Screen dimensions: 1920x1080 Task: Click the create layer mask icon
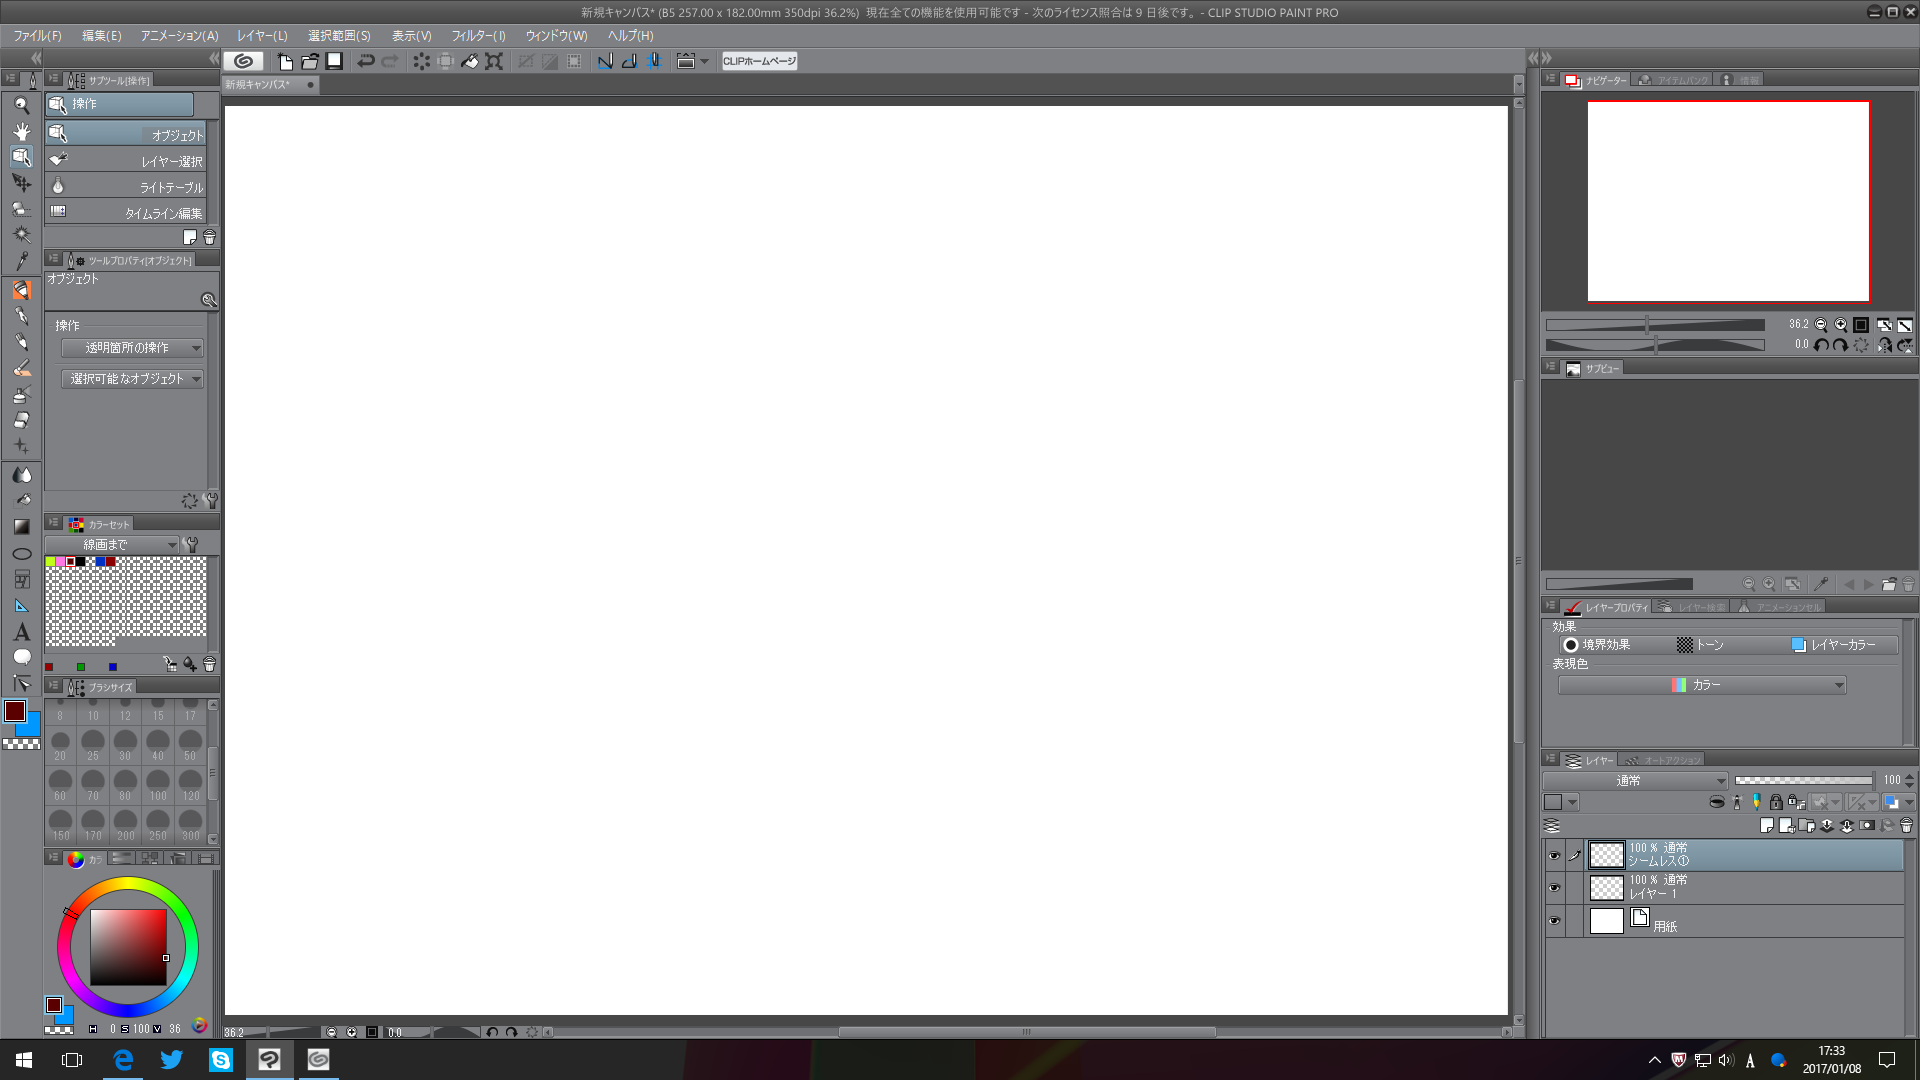[x=1867, y=826]
